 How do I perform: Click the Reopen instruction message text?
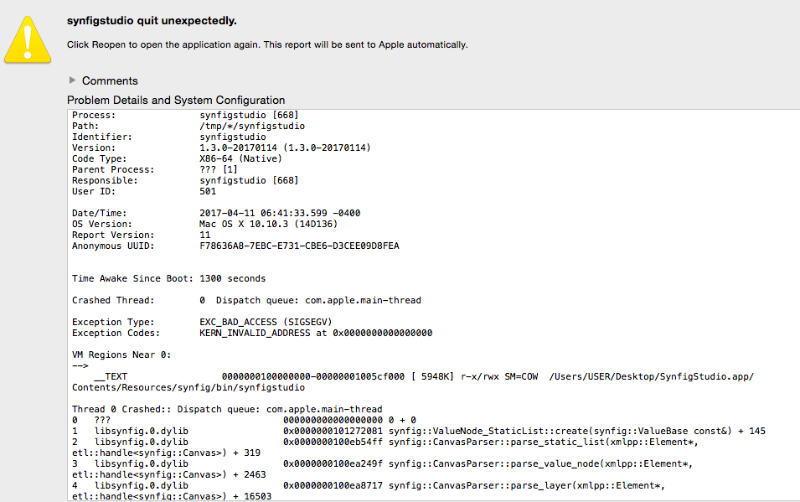click(267, 45)
